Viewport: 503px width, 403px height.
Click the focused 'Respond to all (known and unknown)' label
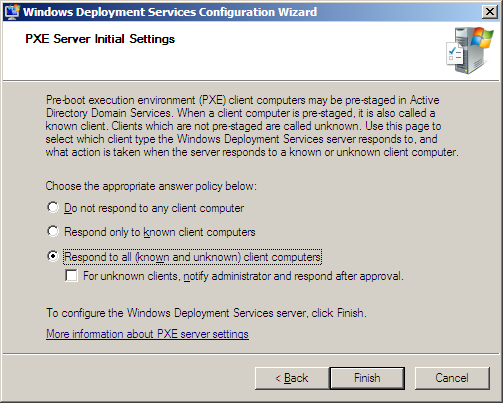(x=192, y=257)
